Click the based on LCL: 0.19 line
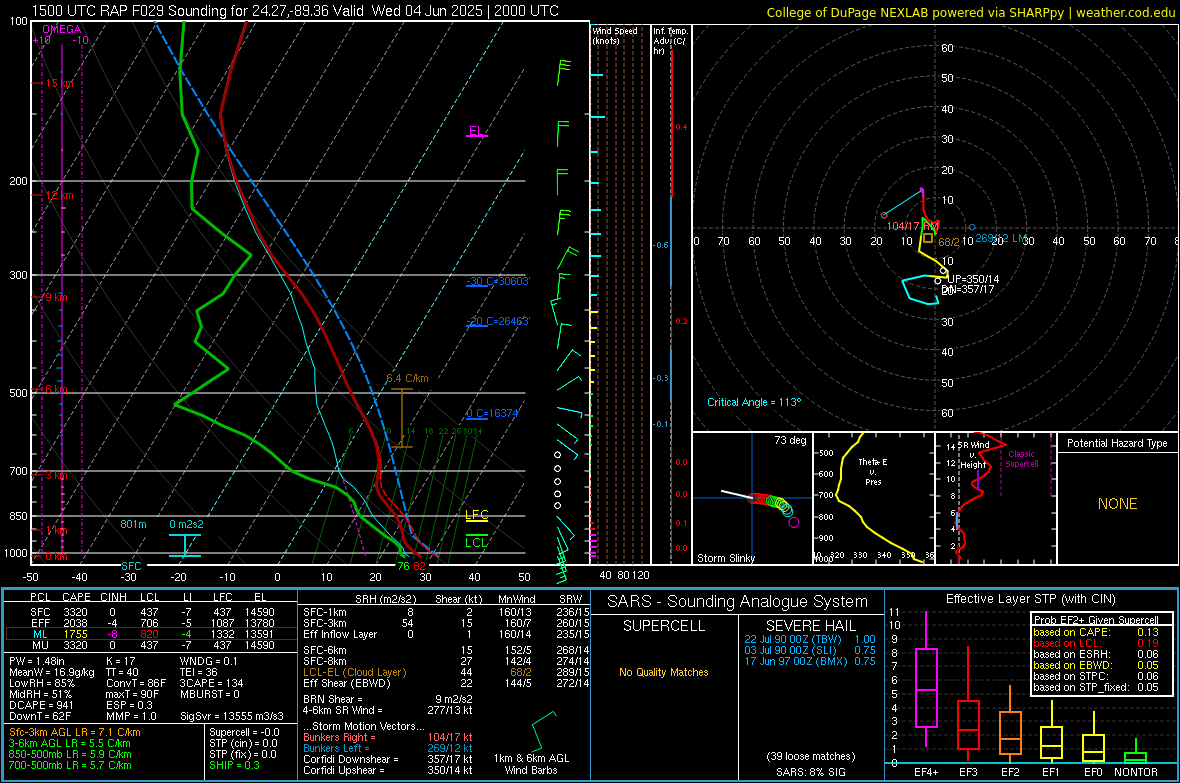Screen dimensions: 1180x783 pos(1096,643)
